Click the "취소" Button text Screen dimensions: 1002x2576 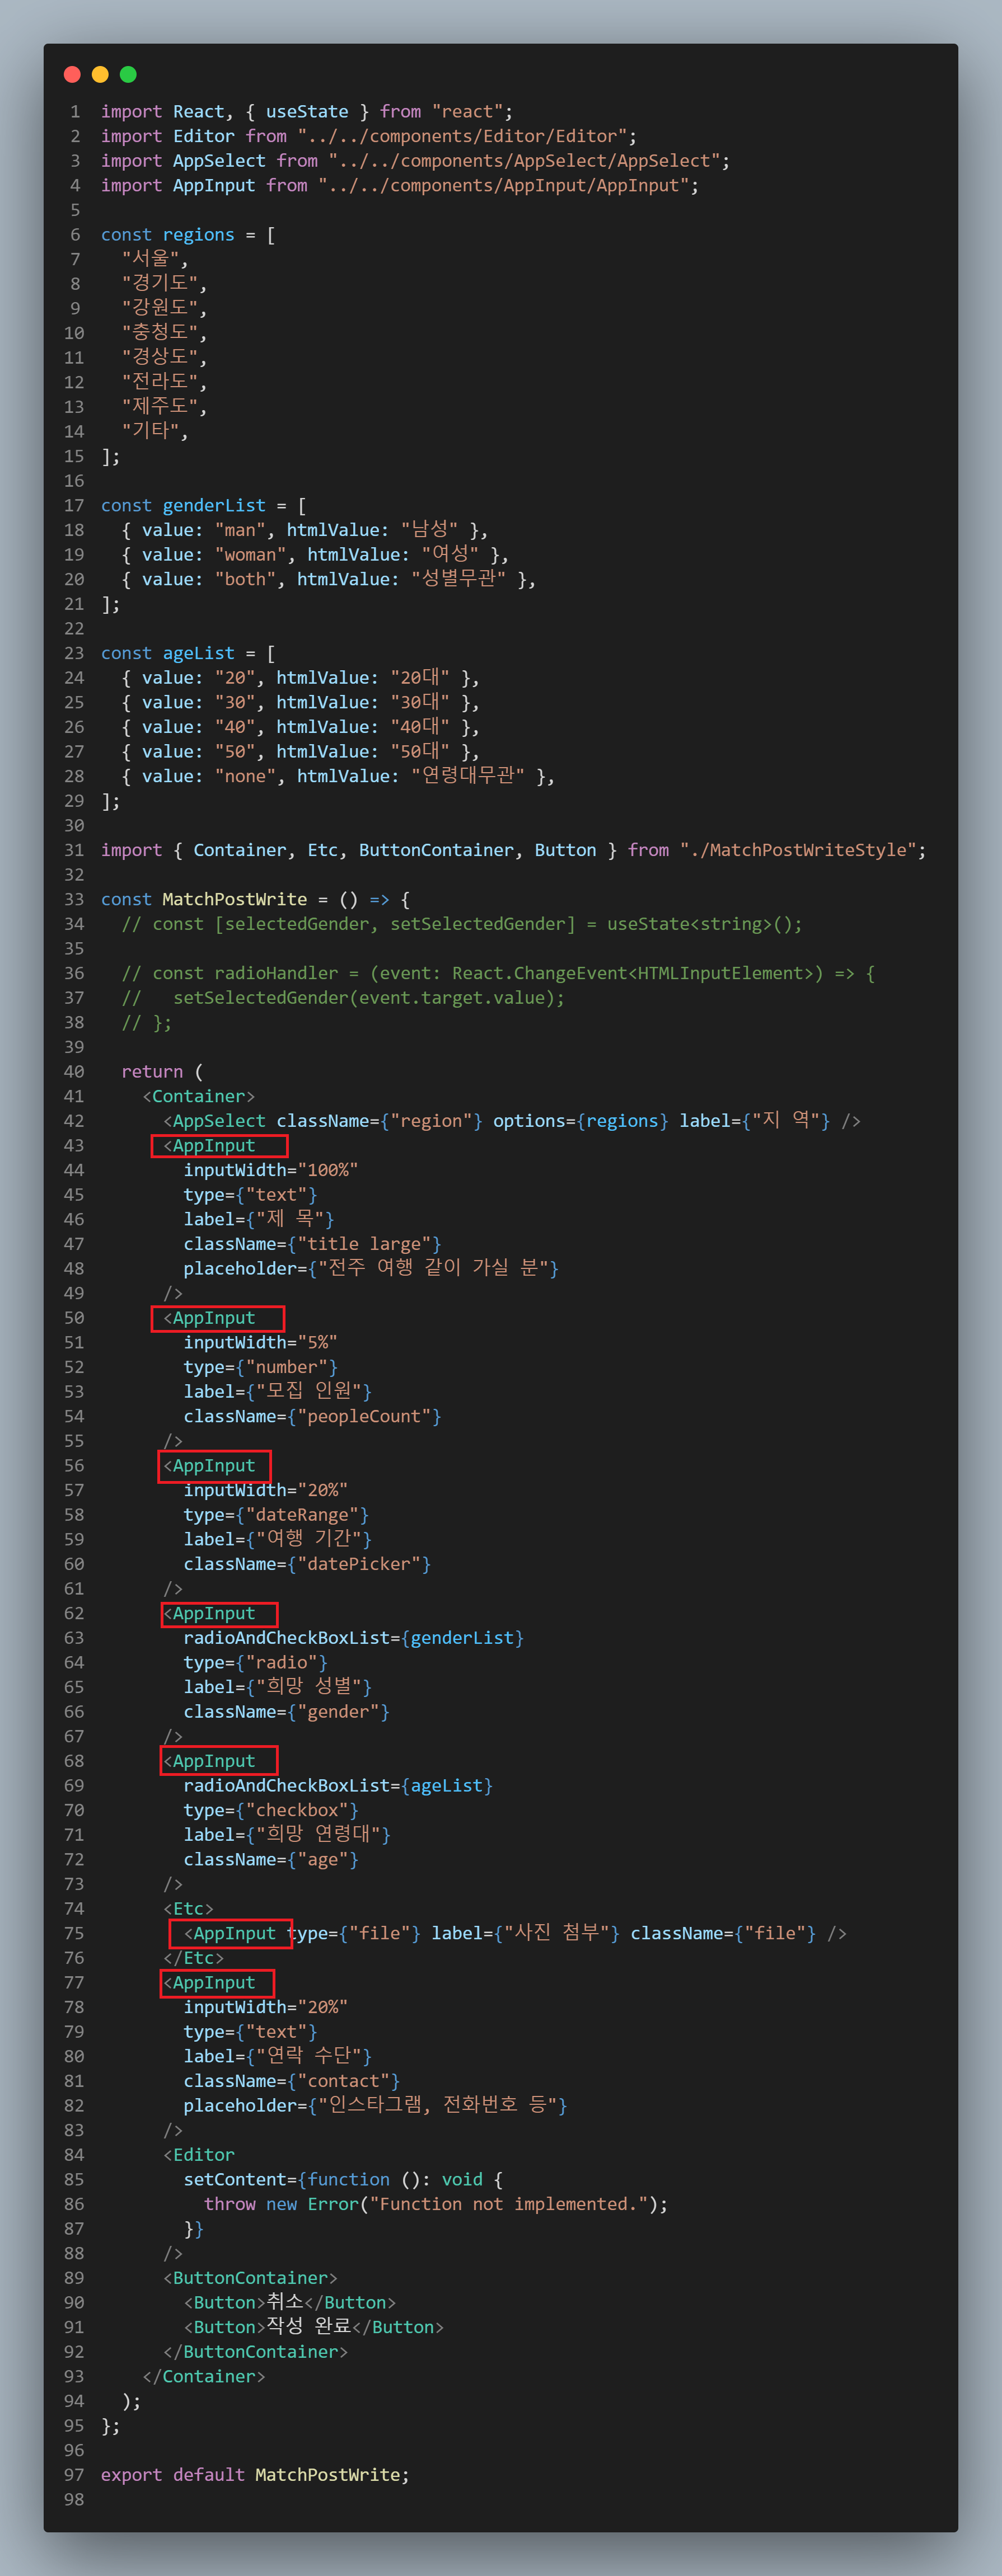point(285,2302)
